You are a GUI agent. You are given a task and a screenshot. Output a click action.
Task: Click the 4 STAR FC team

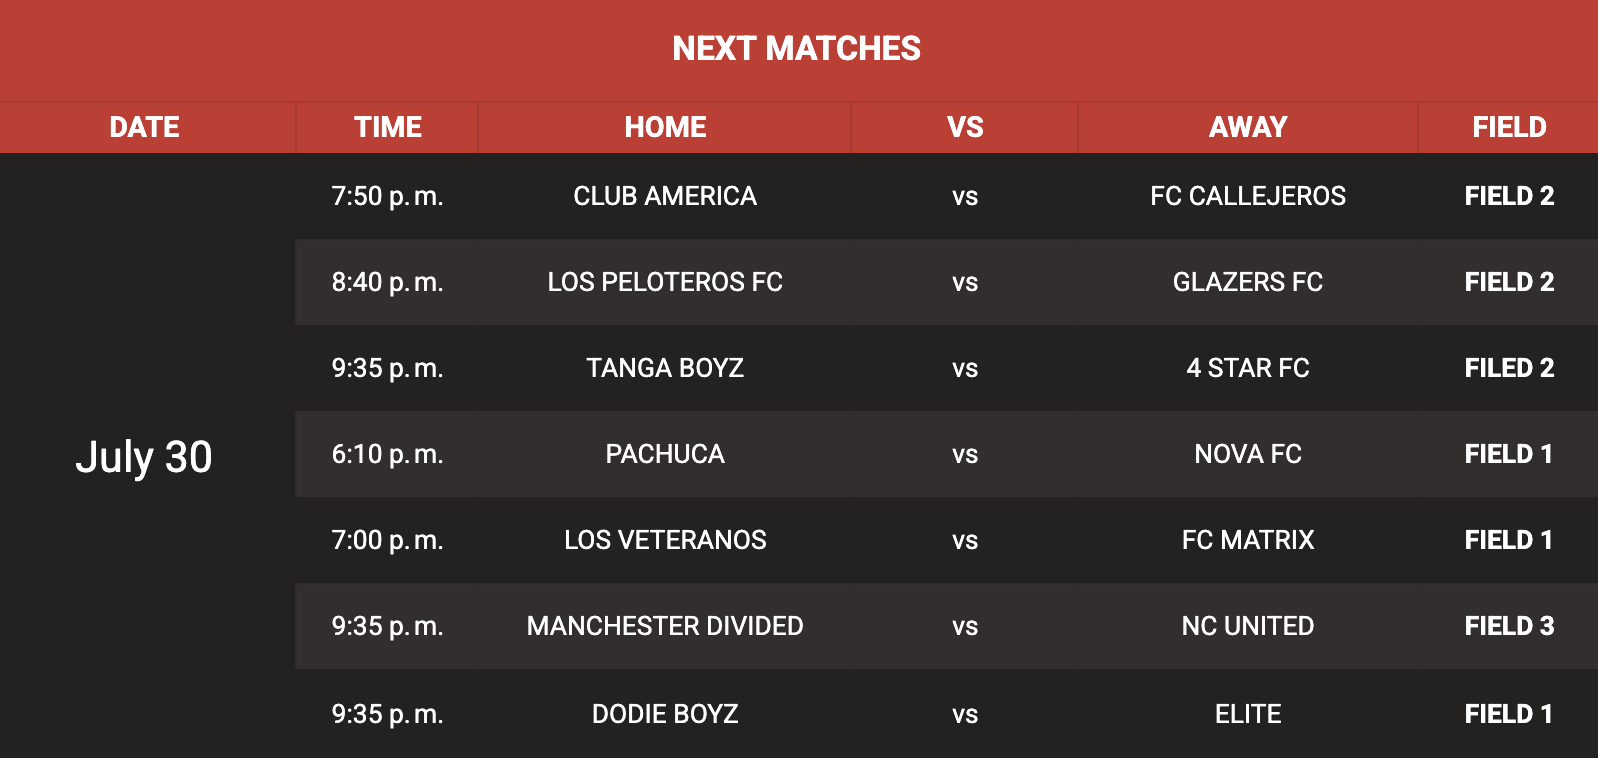[x=1248, y=368]
